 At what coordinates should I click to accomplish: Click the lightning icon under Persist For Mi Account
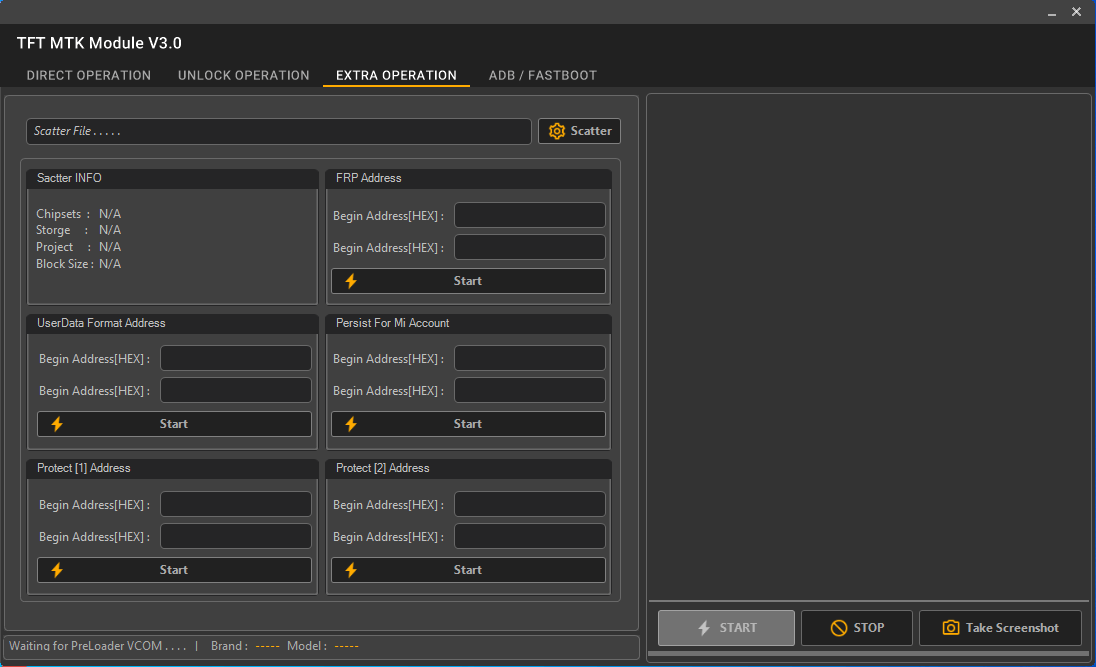(x=351, y=423)
